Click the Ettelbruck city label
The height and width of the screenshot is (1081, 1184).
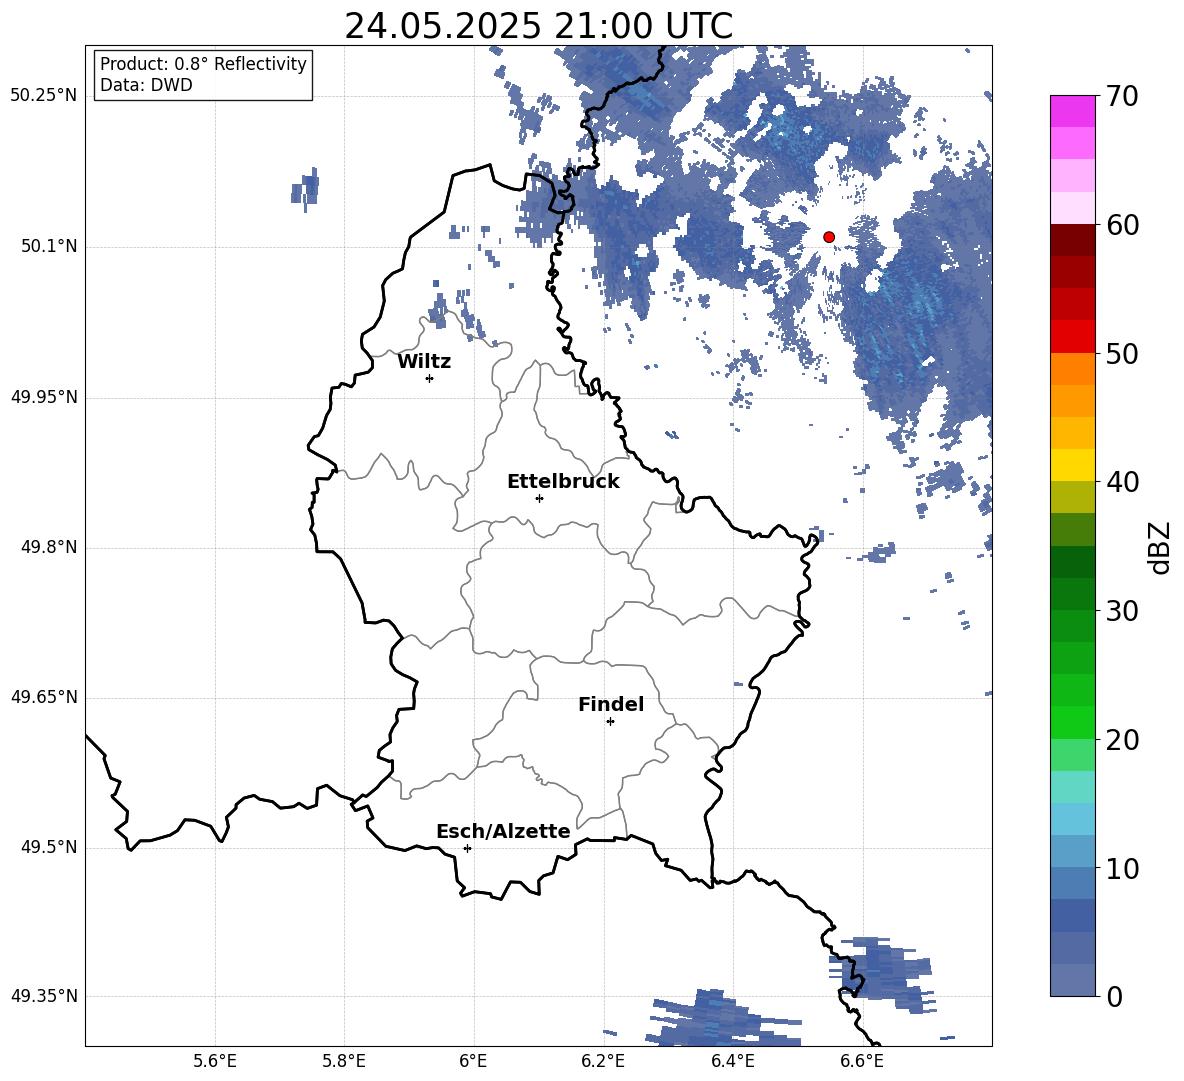pyautogui.click(x=563, y=482)
